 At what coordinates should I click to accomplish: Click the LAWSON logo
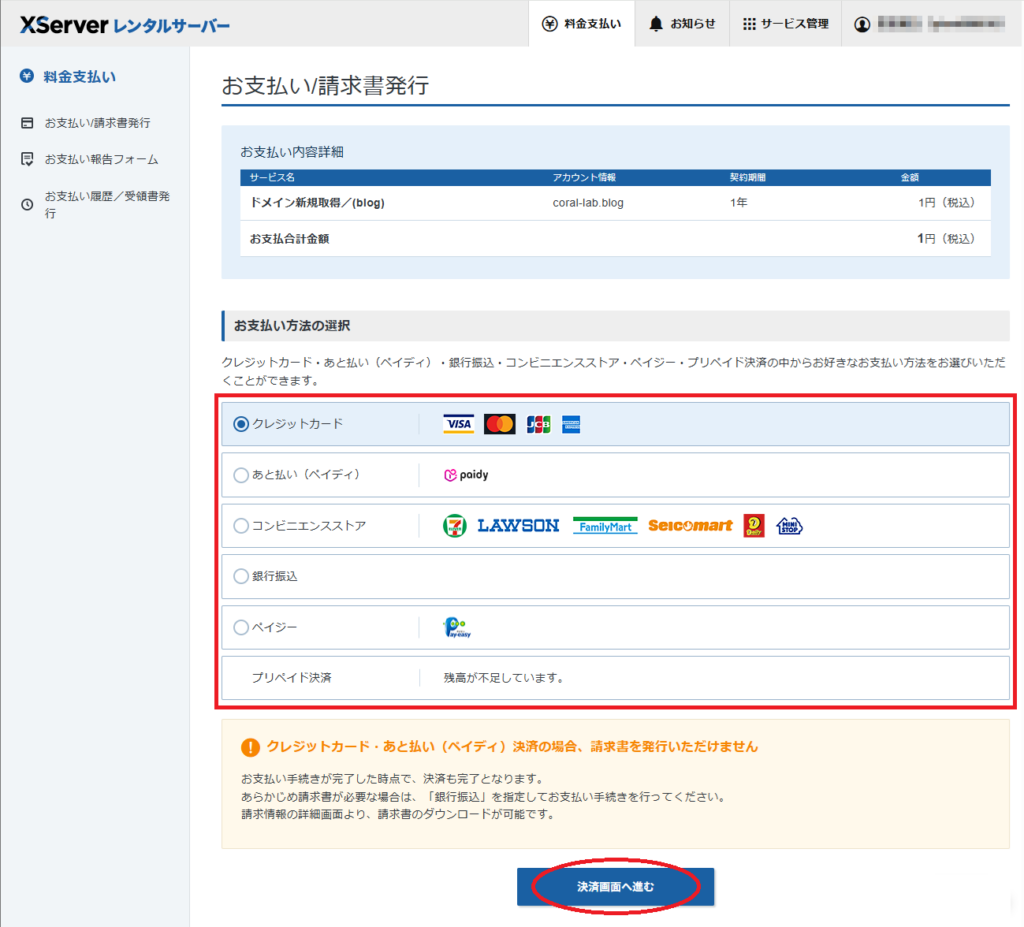[x=518, y=526]
